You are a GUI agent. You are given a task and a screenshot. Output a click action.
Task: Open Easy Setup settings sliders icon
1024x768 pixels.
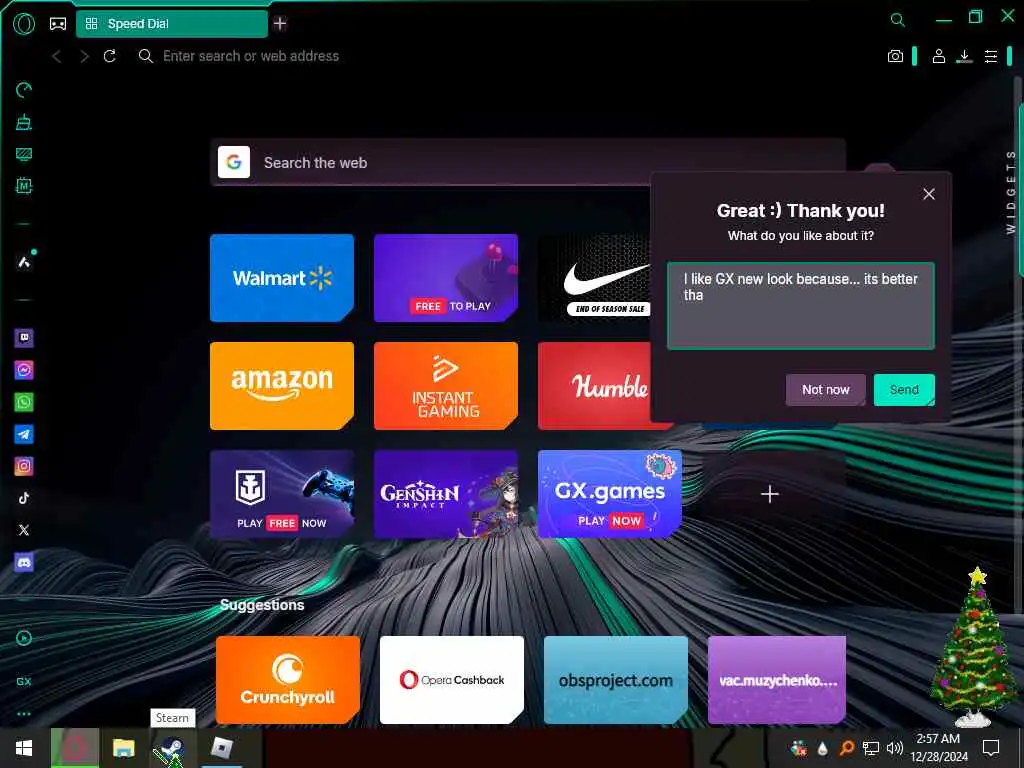pos(991,56)
